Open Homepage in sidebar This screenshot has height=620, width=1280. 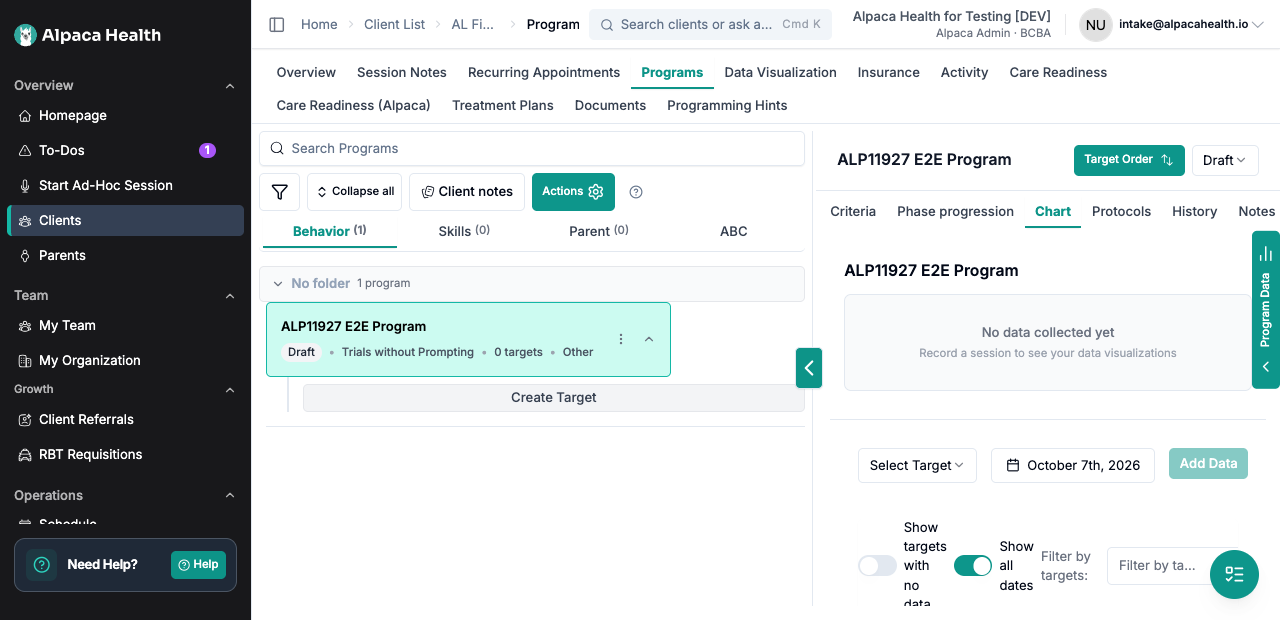[x=125, y=115]
